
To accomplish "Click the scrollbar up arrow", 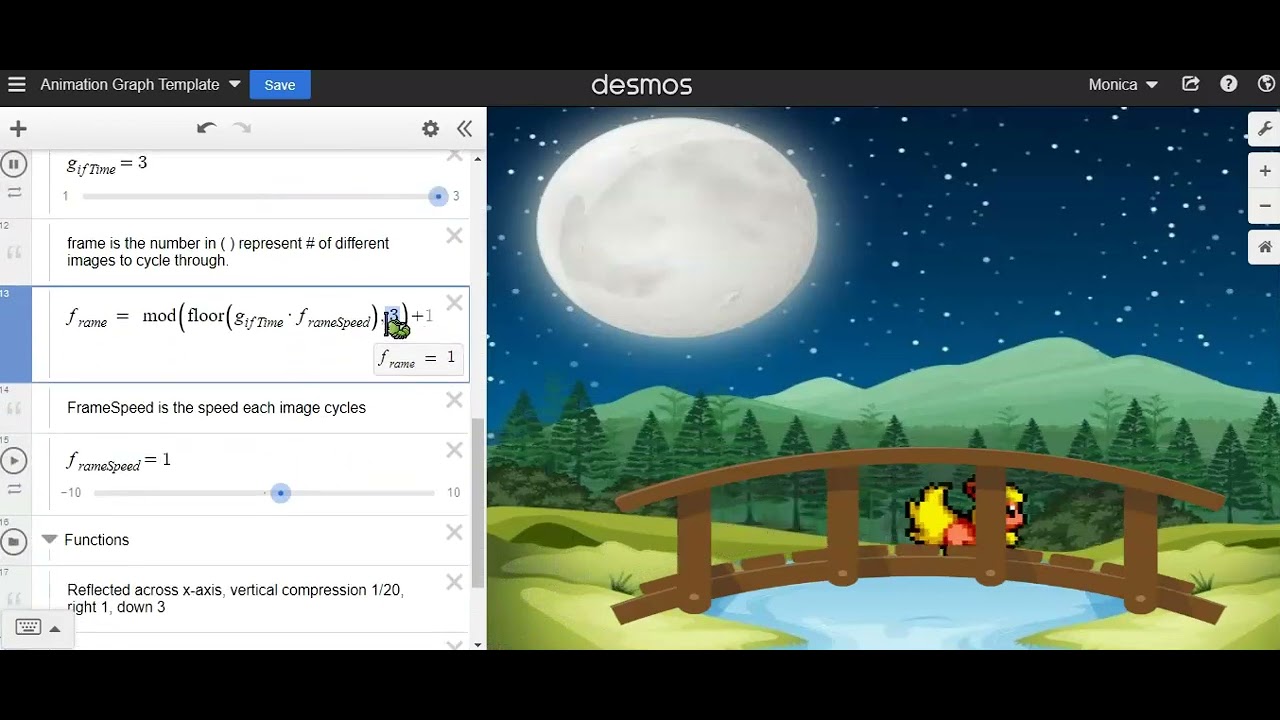I will 478,158.
